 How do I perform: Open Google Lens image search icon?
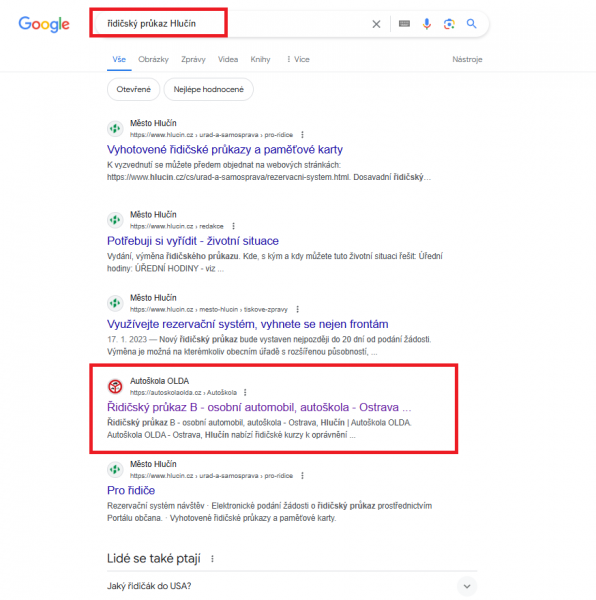pos(449,24)
